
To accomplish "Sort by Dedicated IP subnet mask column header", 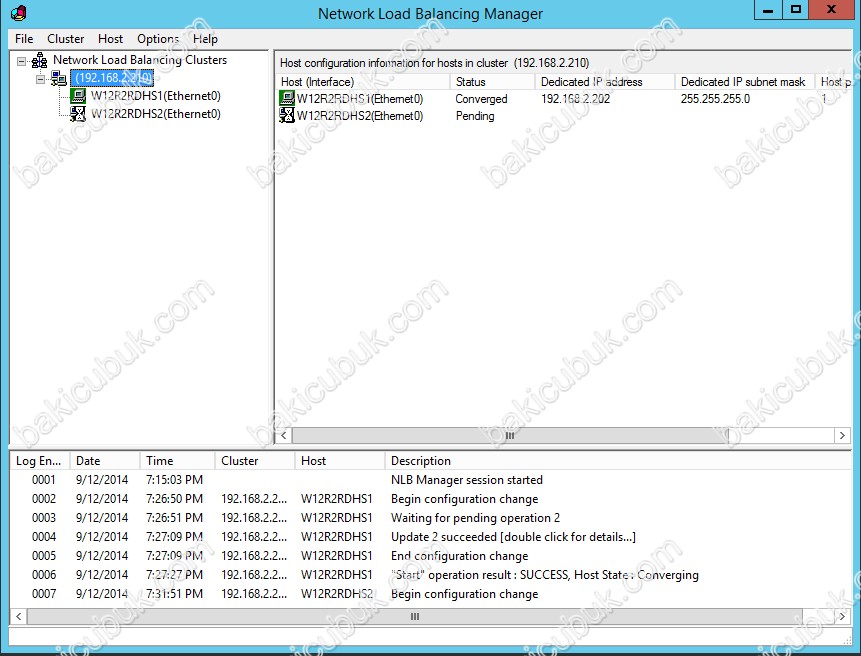I will pos(744,82).
